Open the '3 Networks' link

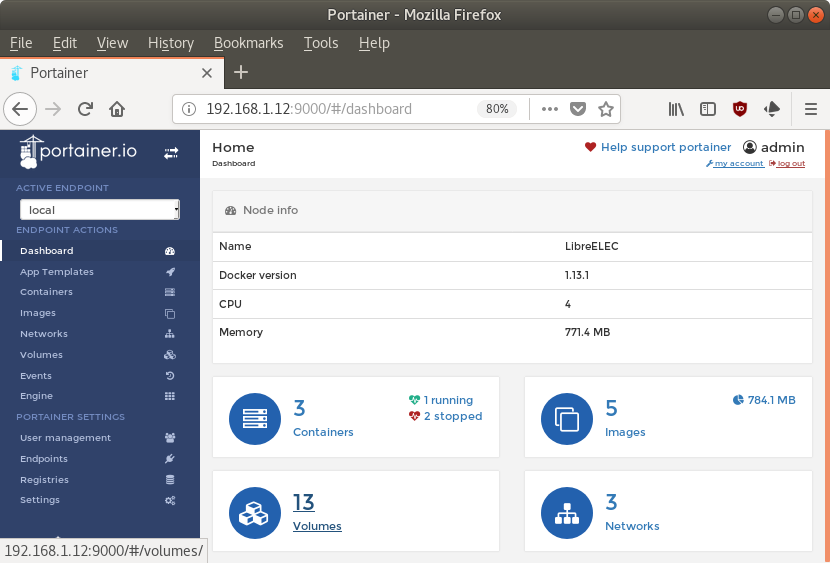(x=632, y=512)
